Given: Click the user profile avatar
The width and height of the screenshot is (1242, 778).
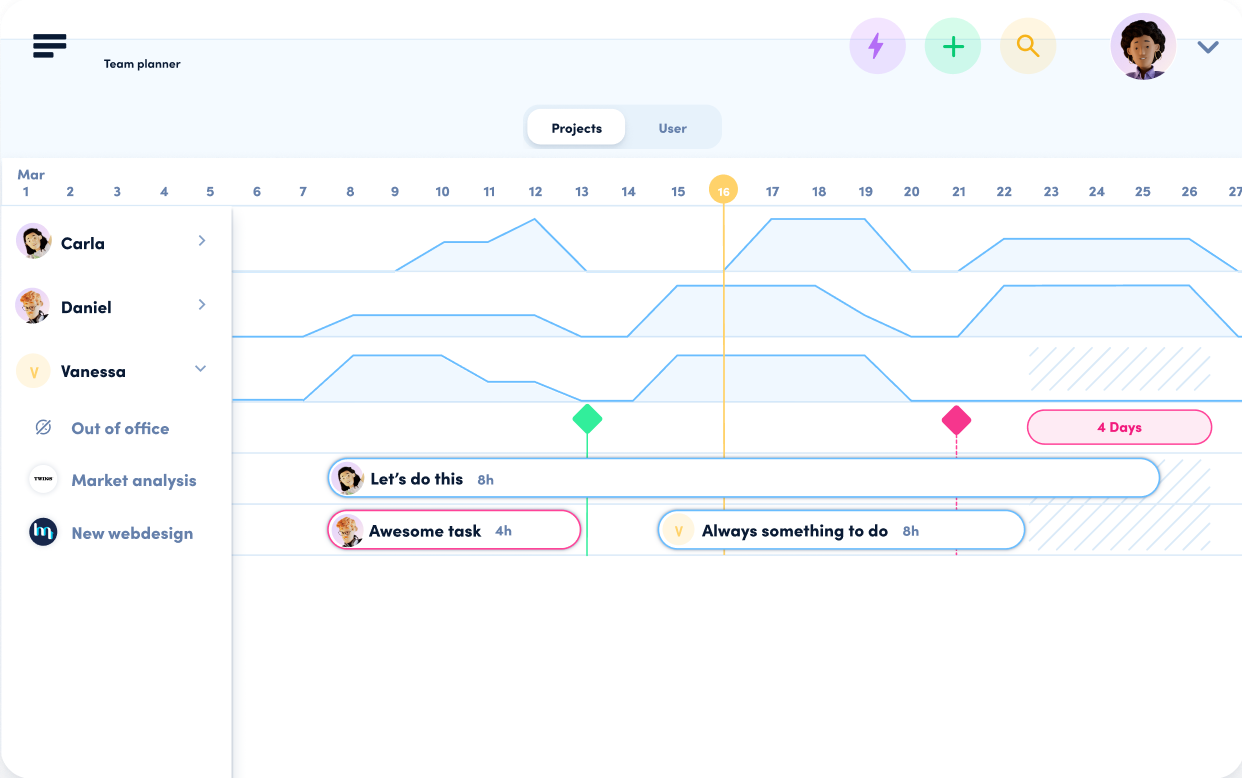Looking at the screenshot, I should [x=1143, y=46].
